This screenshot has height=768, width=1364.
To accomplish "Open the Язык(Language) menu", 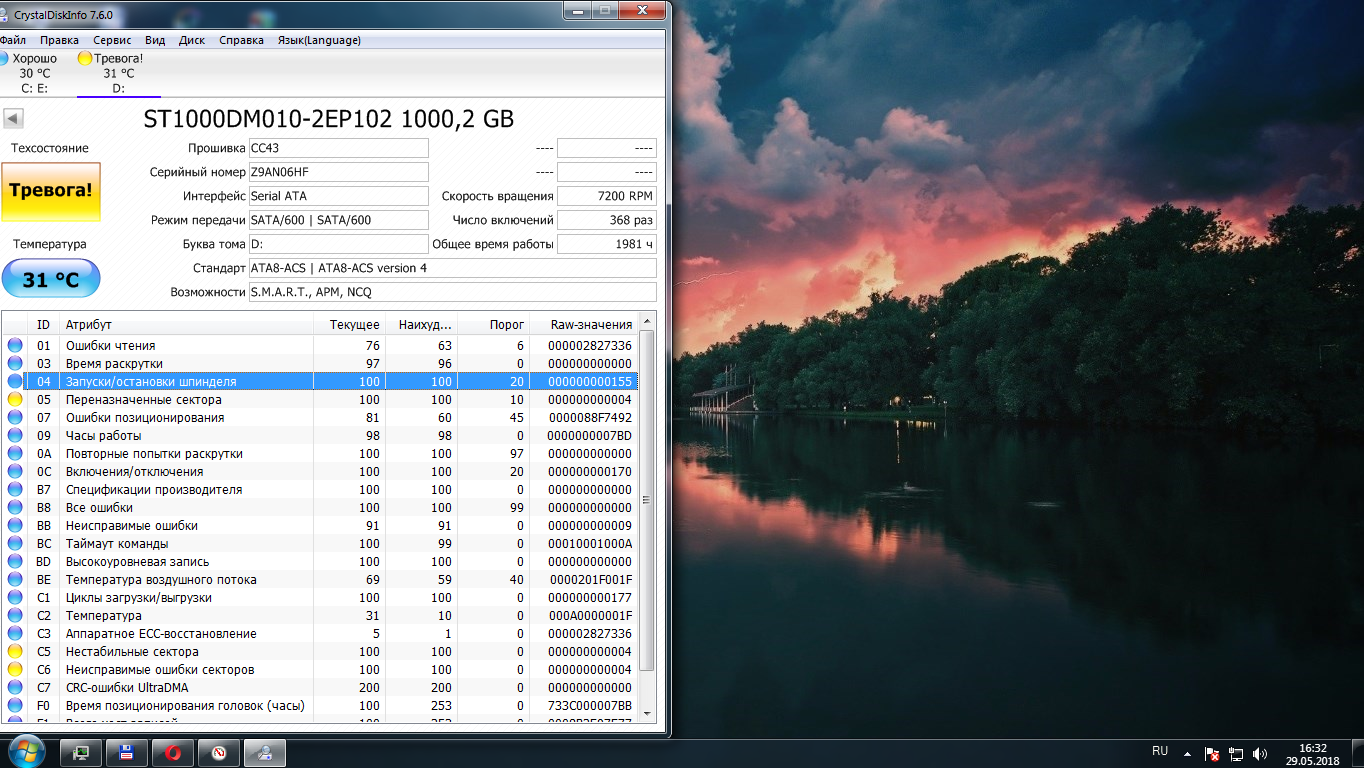I will (319, 40).
